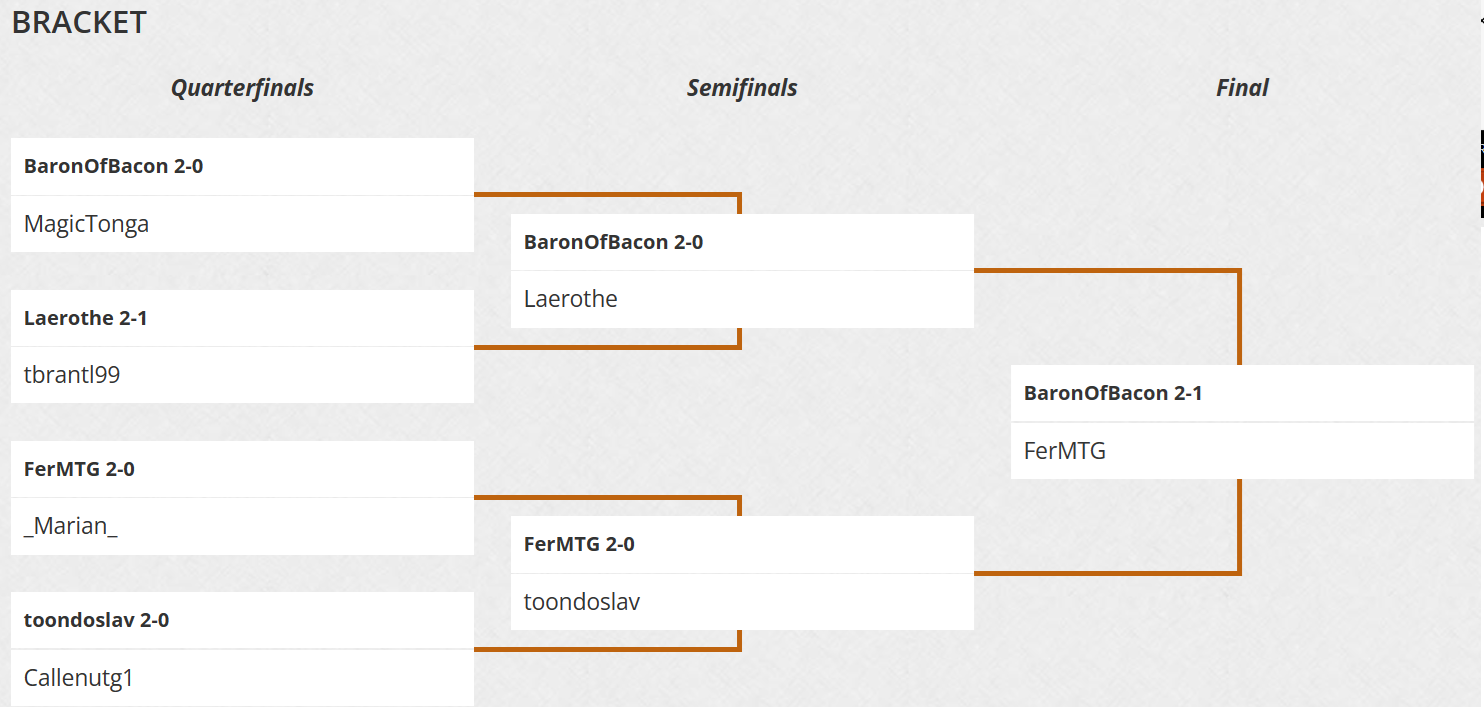Click FerMTG in the Final column

point(1065,451)
